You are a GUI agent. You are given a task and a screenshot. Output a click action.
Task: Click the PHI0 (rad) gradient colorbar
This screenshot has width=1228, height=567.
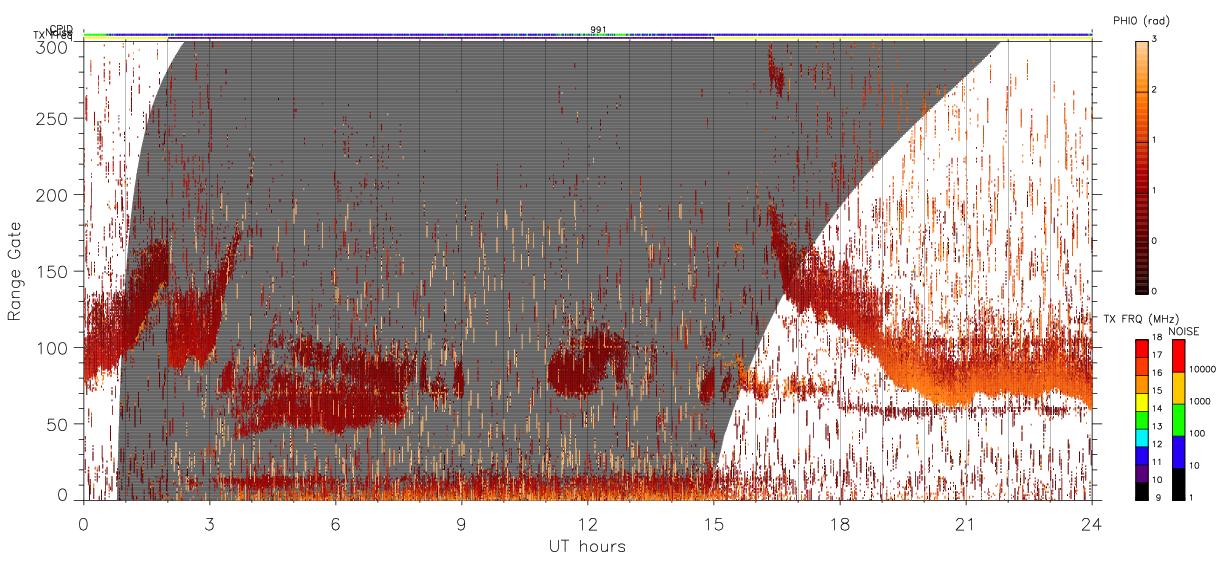1141,166
